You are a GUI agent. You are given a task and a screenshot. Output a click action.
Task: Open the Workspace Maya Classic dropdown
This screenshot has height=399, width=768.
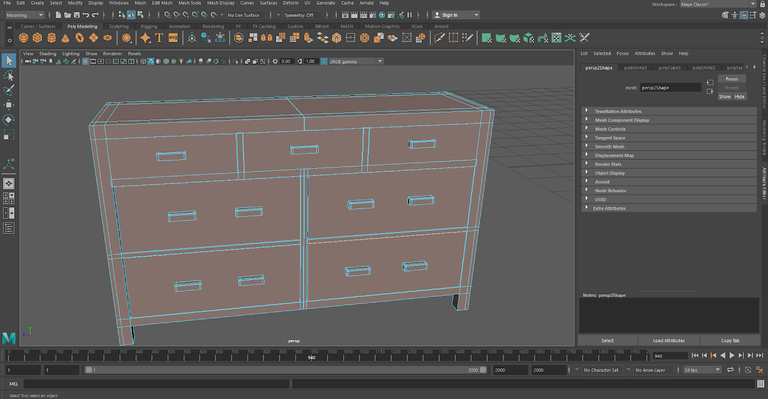click(x=718, y=4)
